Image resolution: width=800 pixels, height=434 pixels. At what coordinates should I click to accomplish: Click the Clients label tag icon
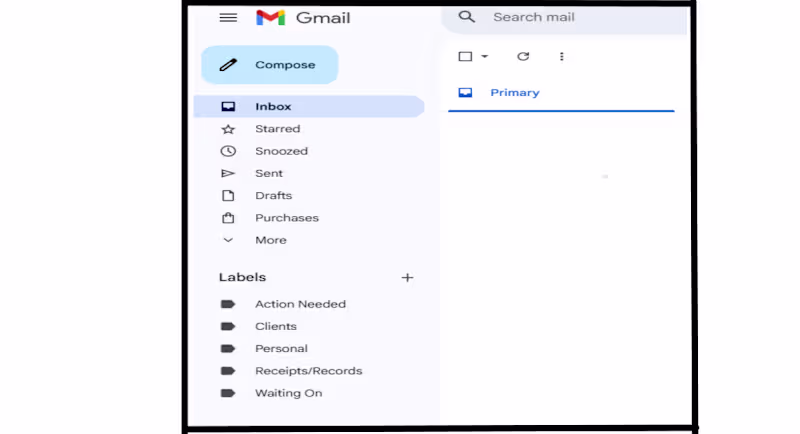point(228,326)
